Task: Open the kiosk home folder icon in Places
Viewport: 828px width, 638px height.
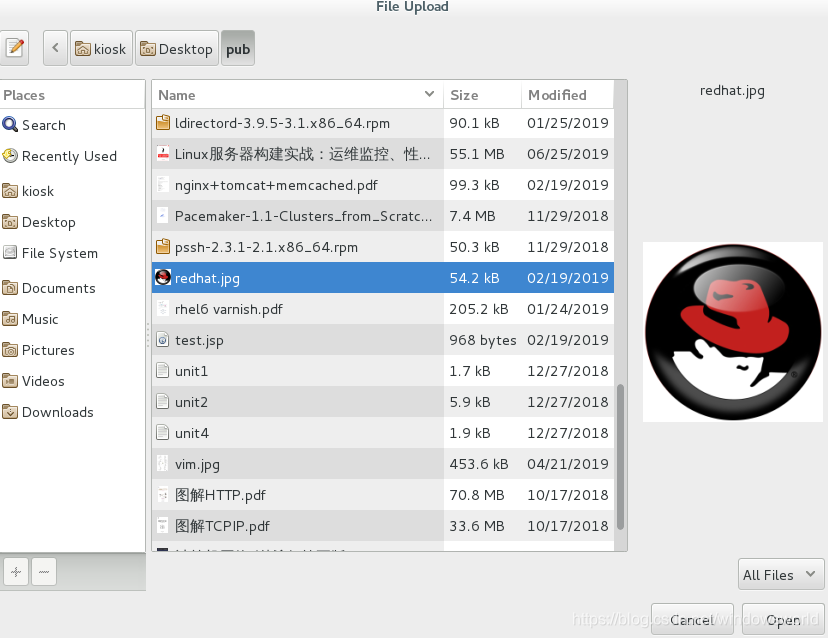Action: tap(10, 191)
